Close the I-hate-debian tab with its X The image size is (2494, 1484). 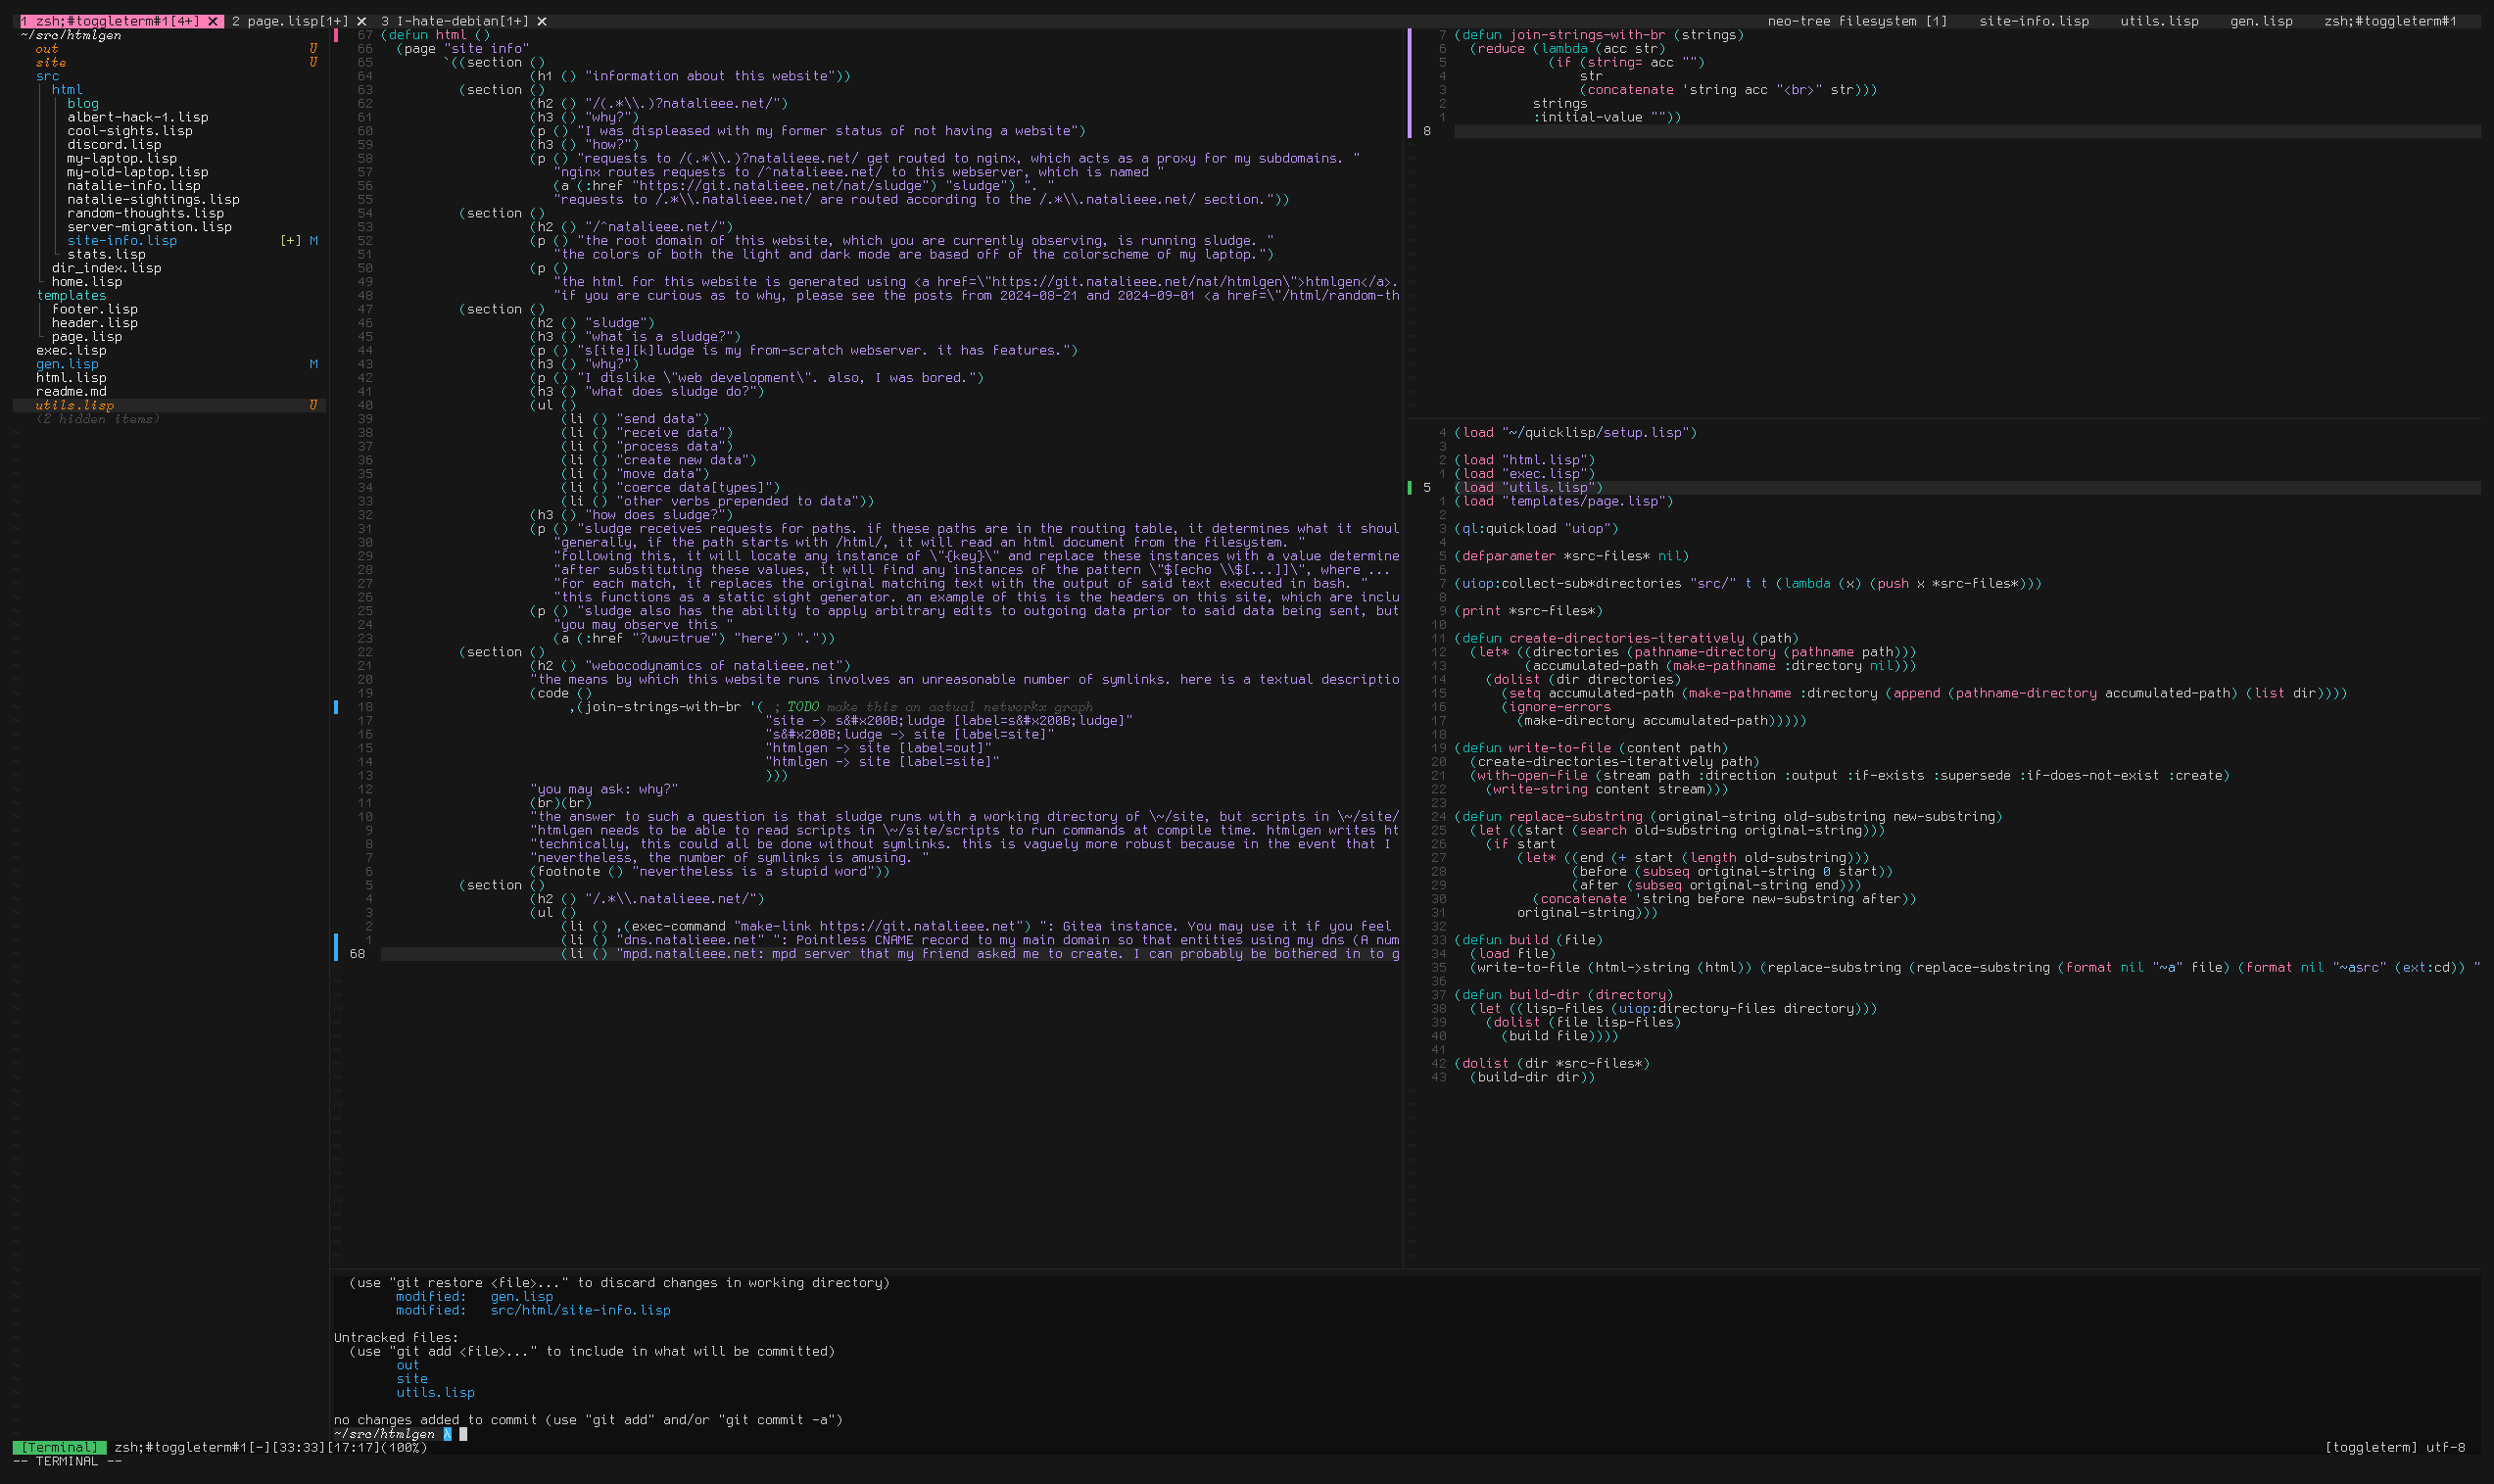click(x=542, y=21)
